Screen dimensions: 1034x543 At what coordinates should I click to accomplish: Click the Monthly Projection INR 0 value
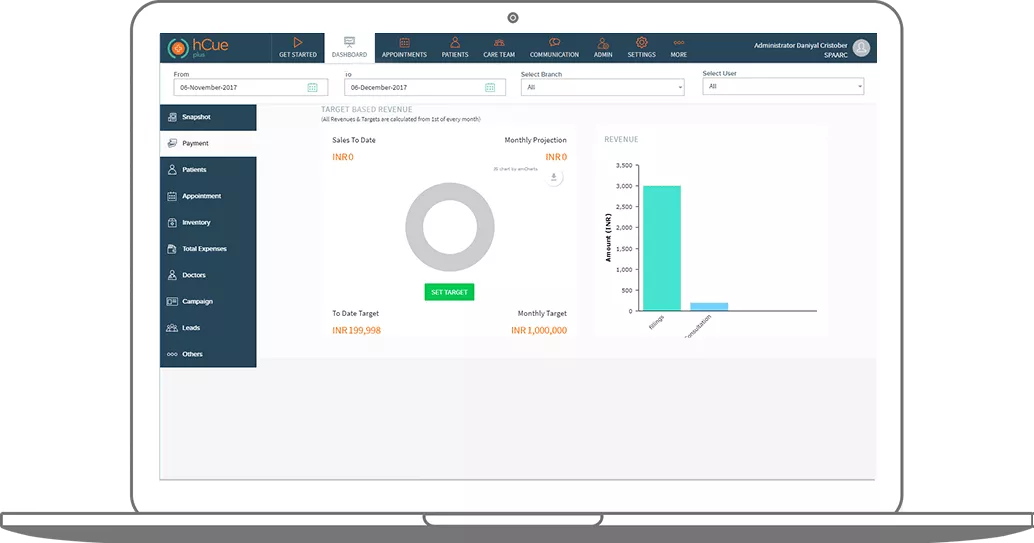tap(556, 157)
